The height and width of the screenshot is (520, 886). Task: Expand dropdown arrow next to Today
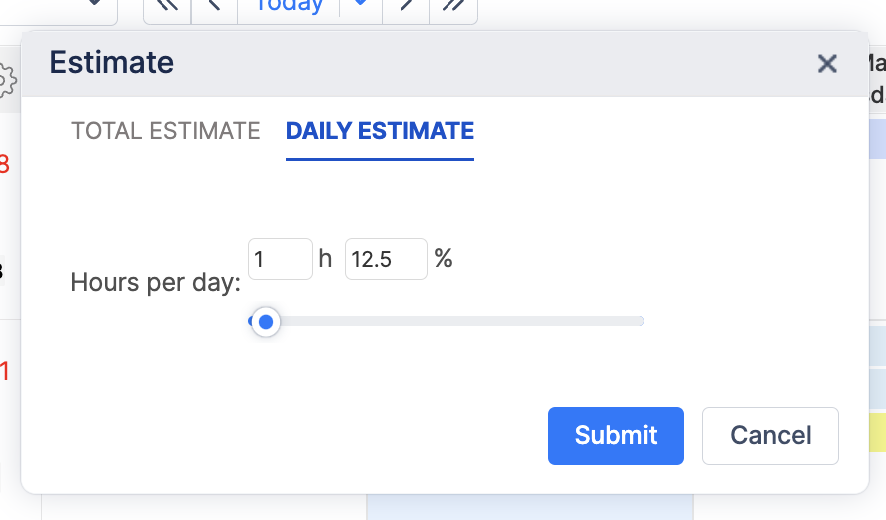[x=361, y=6]
